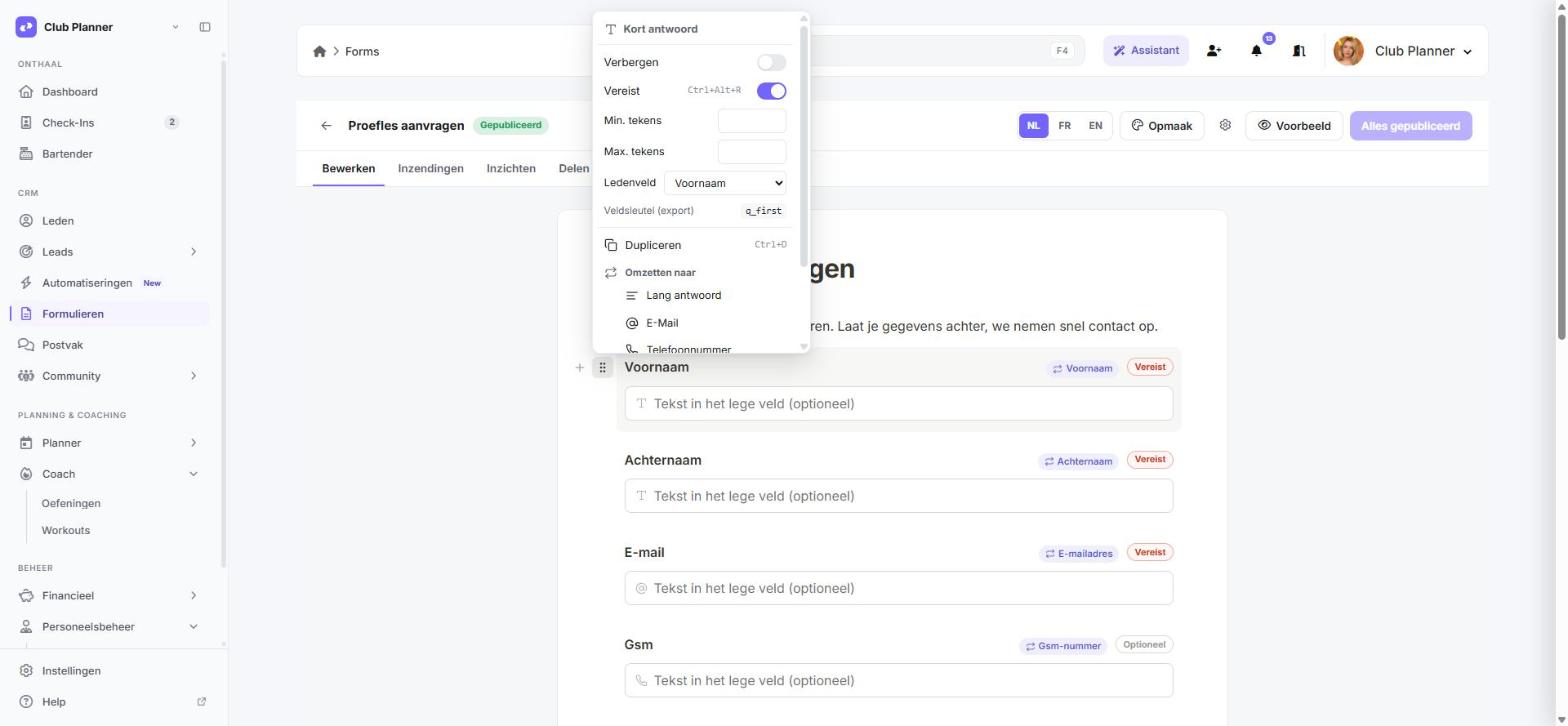1568x726 pixels.
Task: Click the sidebar collapse panel icon
Action: click(x=205, y=27)
